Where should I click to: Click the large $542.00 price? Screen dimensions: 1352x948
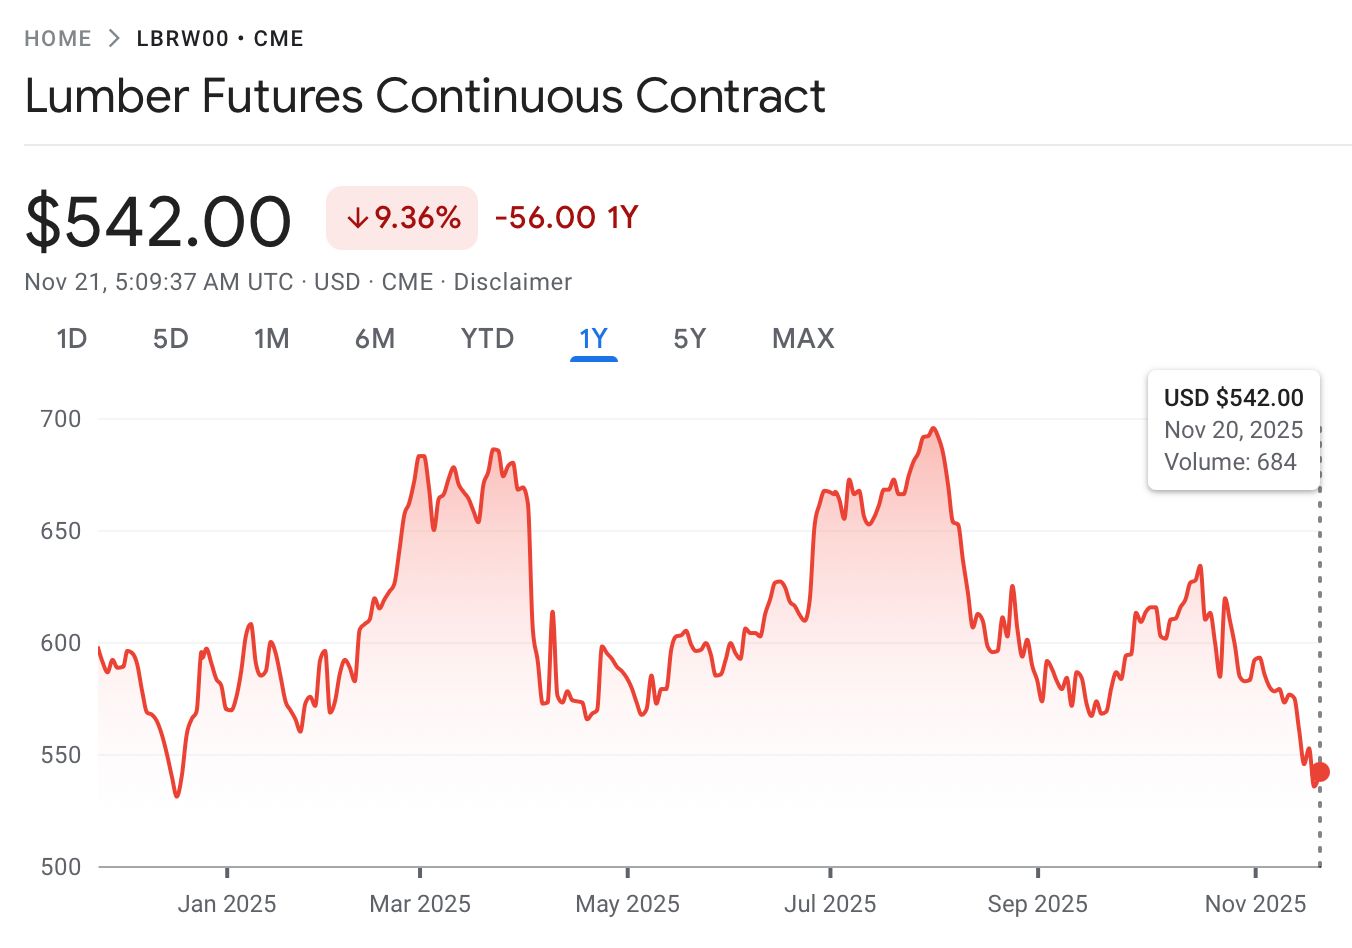158,221
